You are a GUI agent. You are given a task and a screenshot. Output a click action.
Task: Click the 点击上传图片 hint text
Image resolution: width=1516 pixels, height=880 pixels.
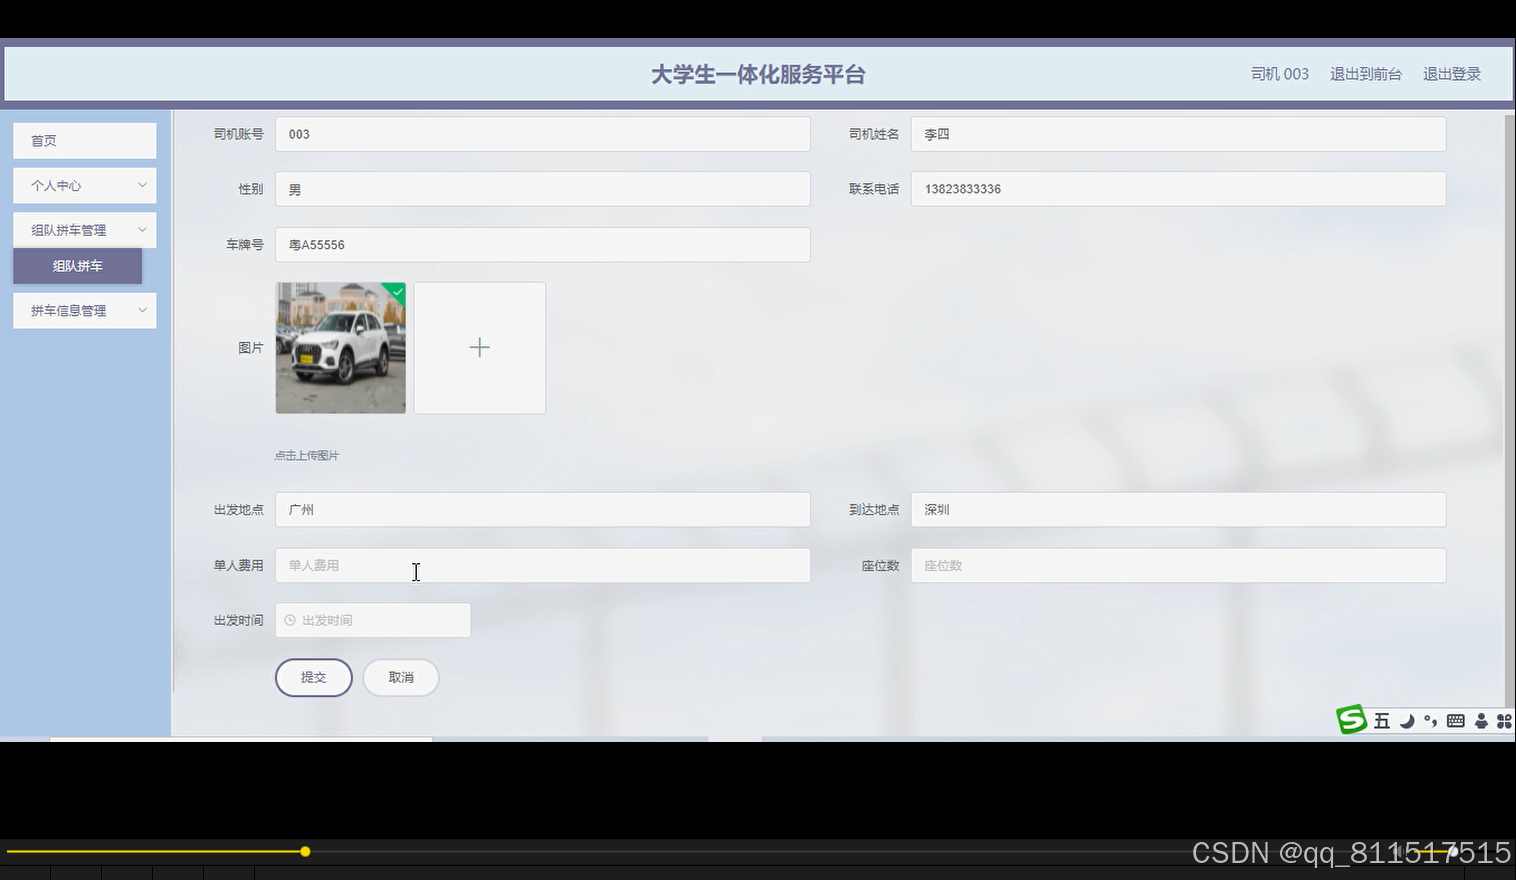pyautogui.click(x=307, y=456)
